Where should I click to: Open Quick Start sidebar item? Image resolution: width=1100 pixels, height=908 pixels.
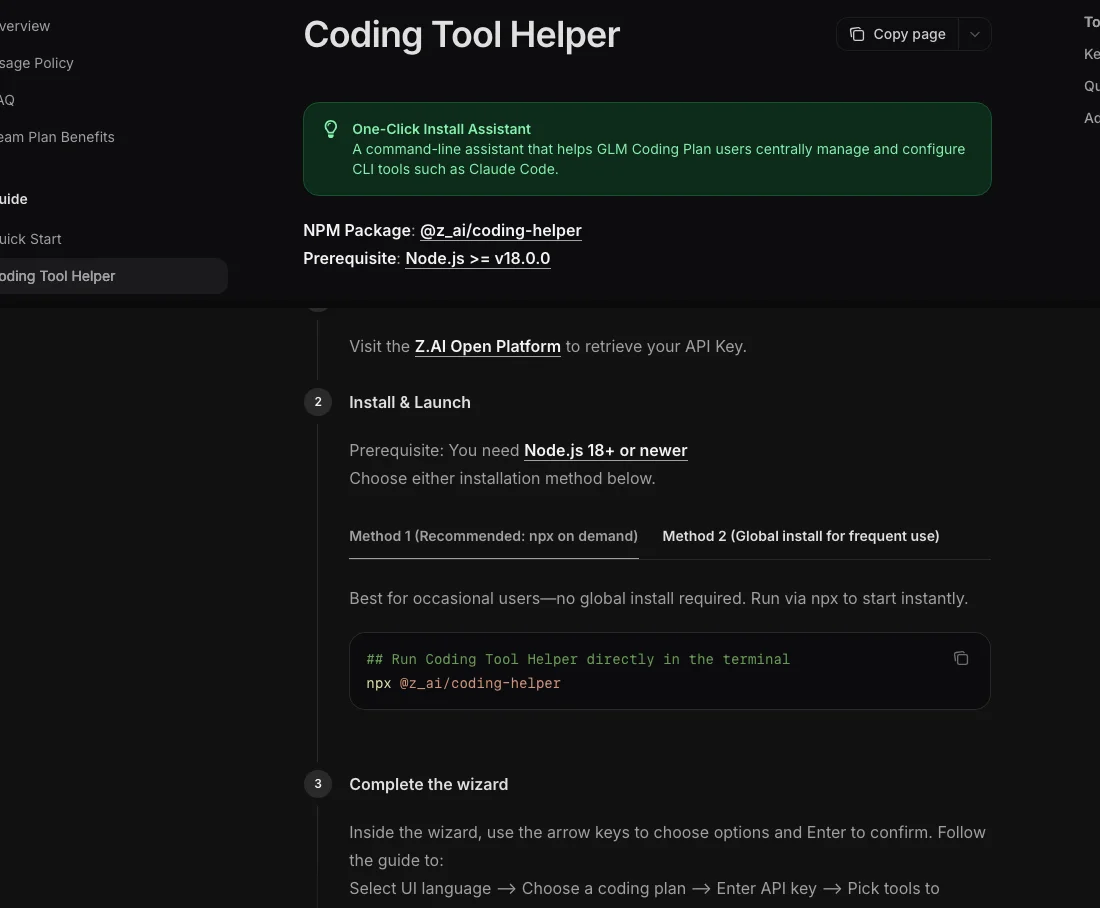click(30, 239)
